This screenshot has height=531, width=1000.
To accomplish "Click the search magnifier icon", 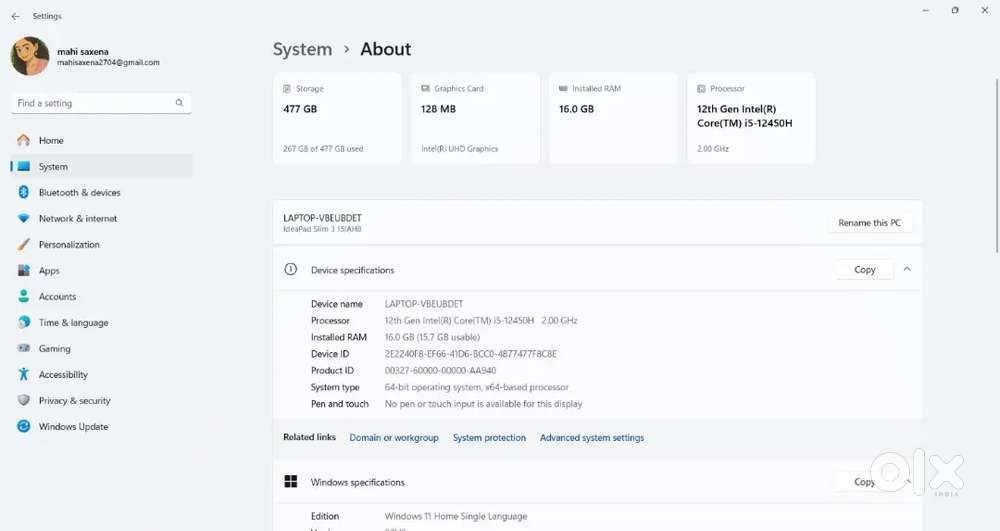I will coord(179,103).
